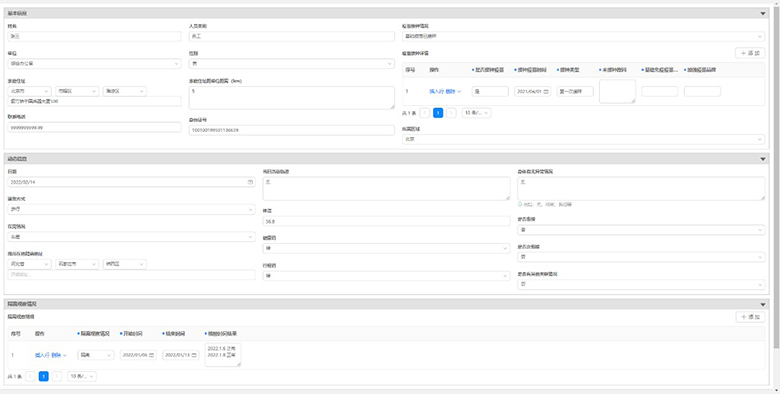780x394 pixels.
Task: Click 删除 link in the vaccination details row
Action: (x=451, y=92)
